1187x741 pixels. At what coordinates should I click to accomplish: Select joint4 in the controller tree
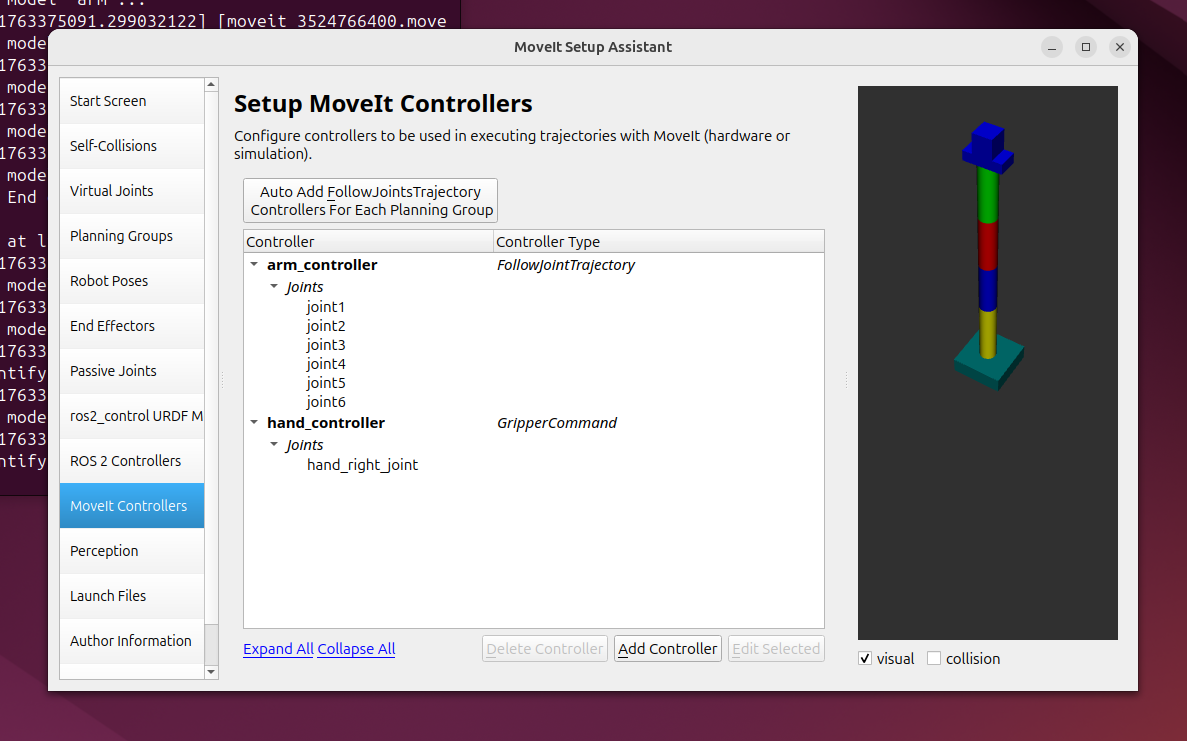click(x=326, y=363)
